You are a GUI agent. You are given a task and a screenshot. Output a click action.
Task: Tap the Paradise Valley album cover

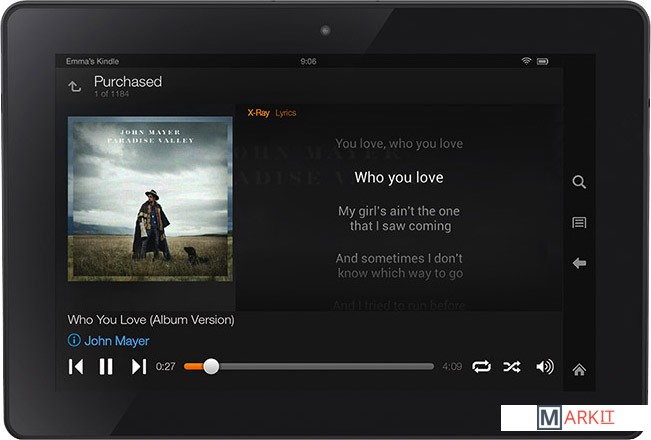150,199
